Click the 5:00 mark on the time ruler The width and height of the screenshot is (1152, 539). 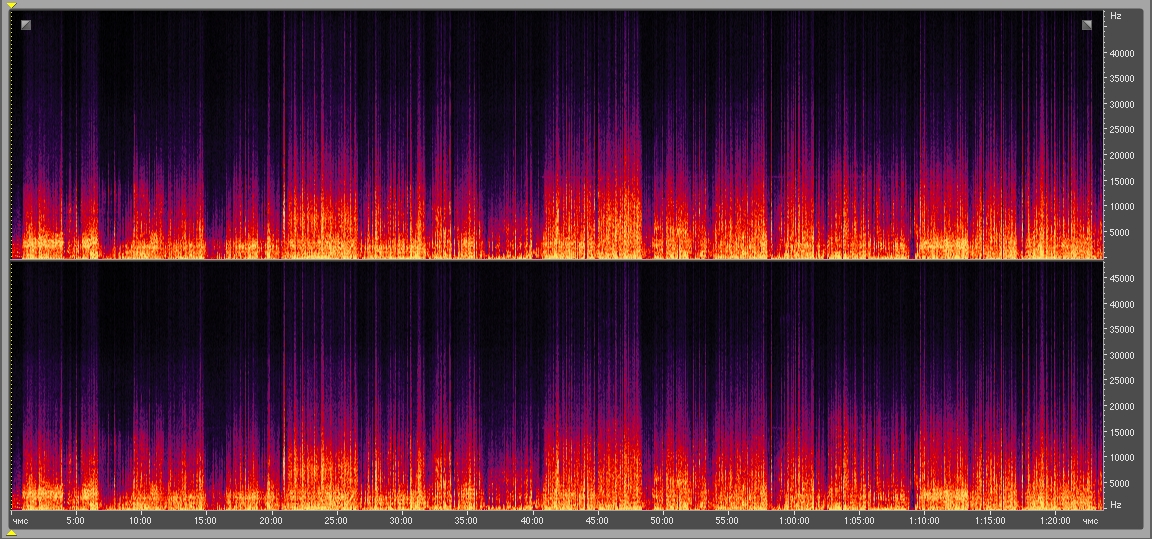(x=75, y=521)
